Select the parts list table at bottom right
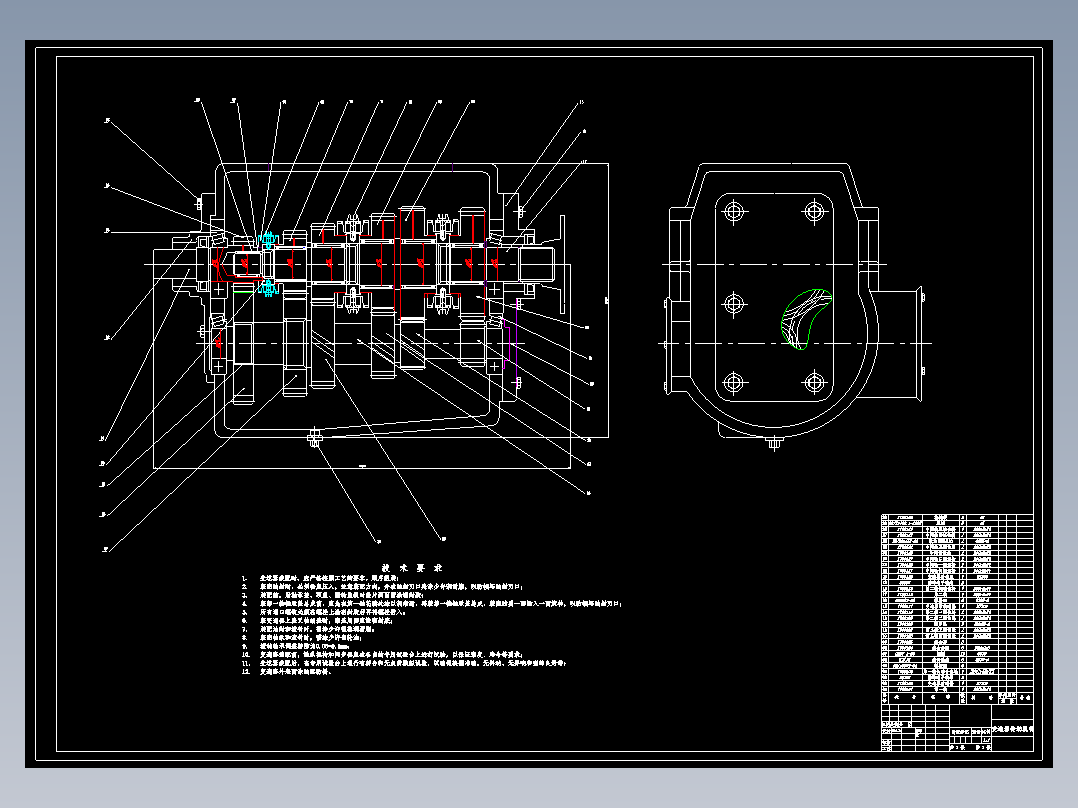 (x=957, y=609)
